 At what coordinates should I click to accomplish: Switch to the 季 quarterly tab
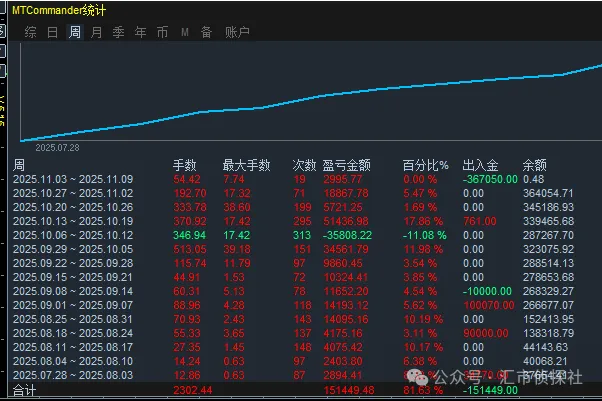point(119,32)
